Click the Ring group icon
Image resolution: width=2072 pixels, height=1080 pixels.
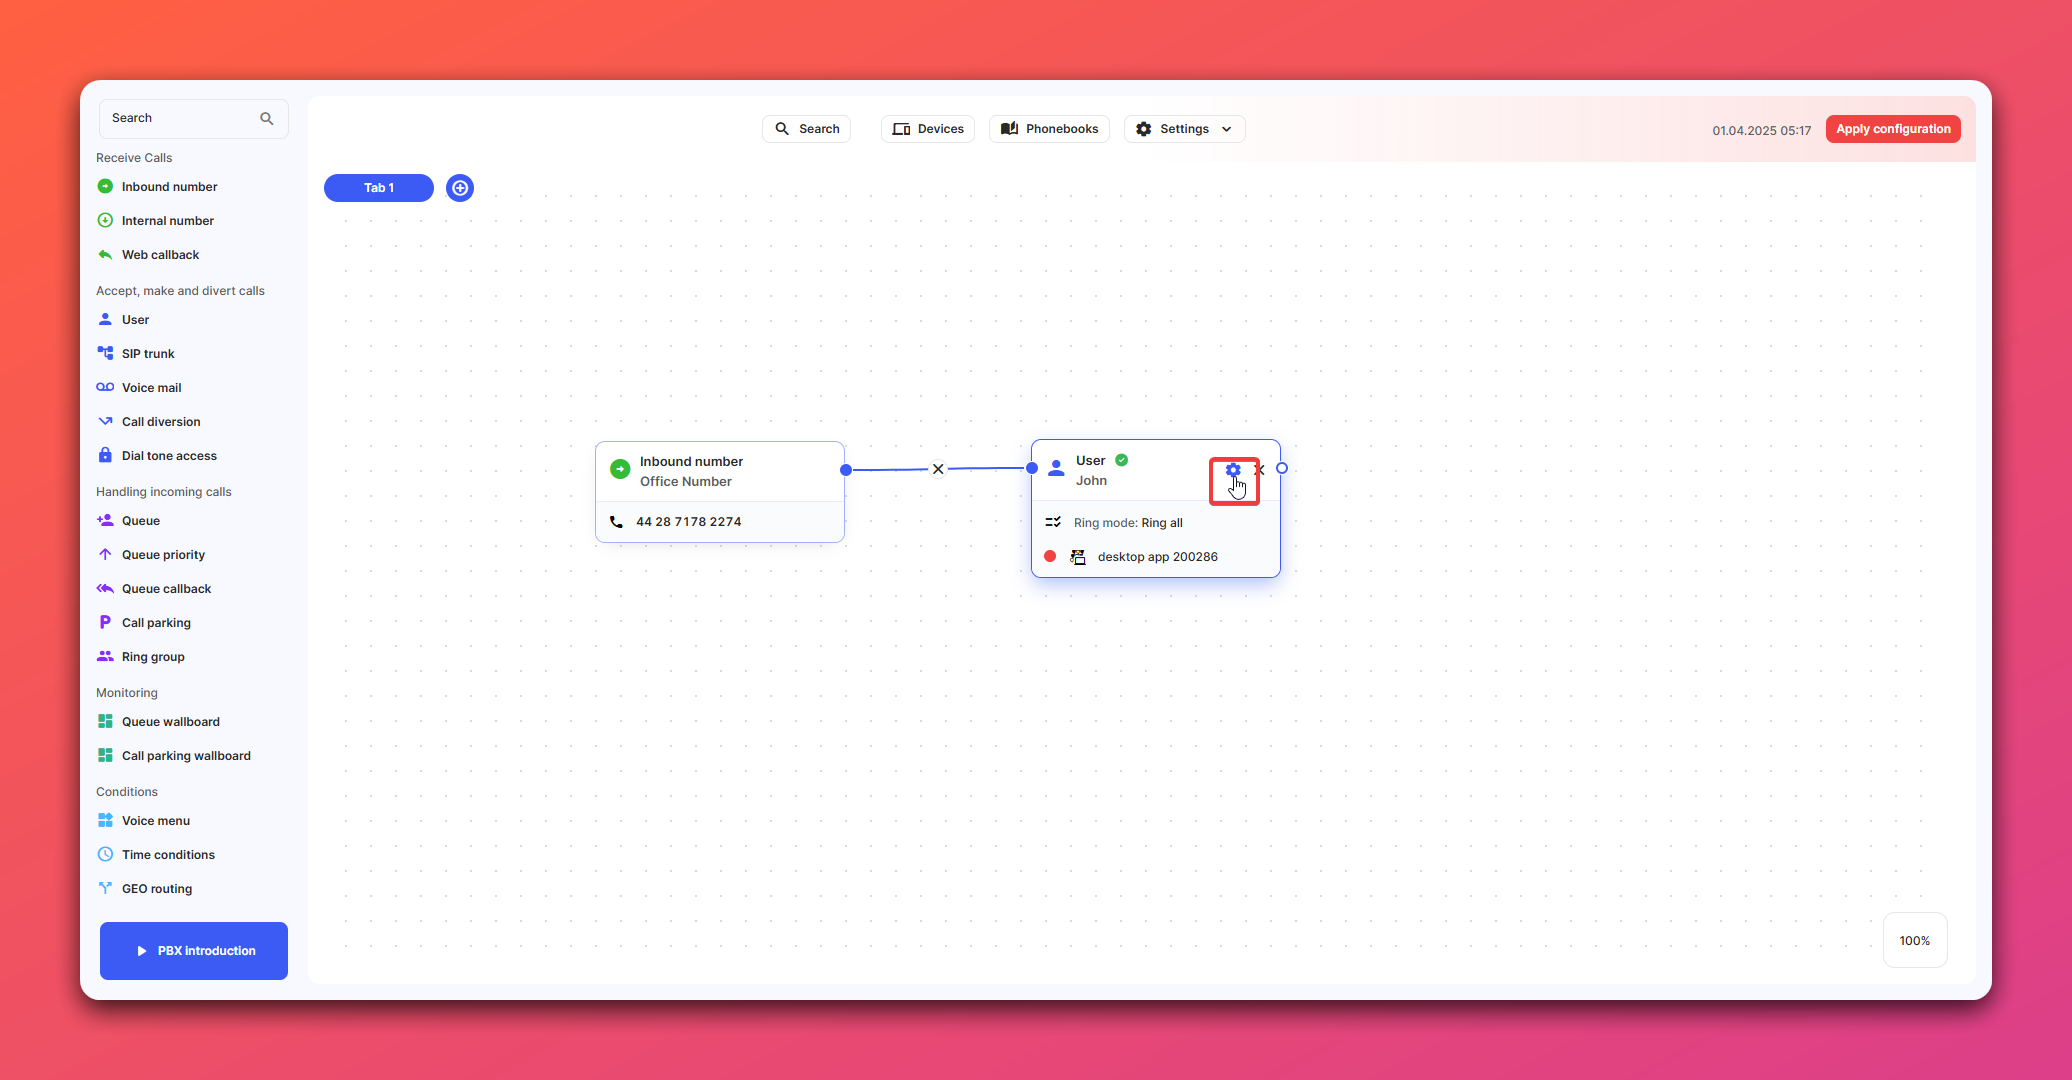tap(105, 656)
